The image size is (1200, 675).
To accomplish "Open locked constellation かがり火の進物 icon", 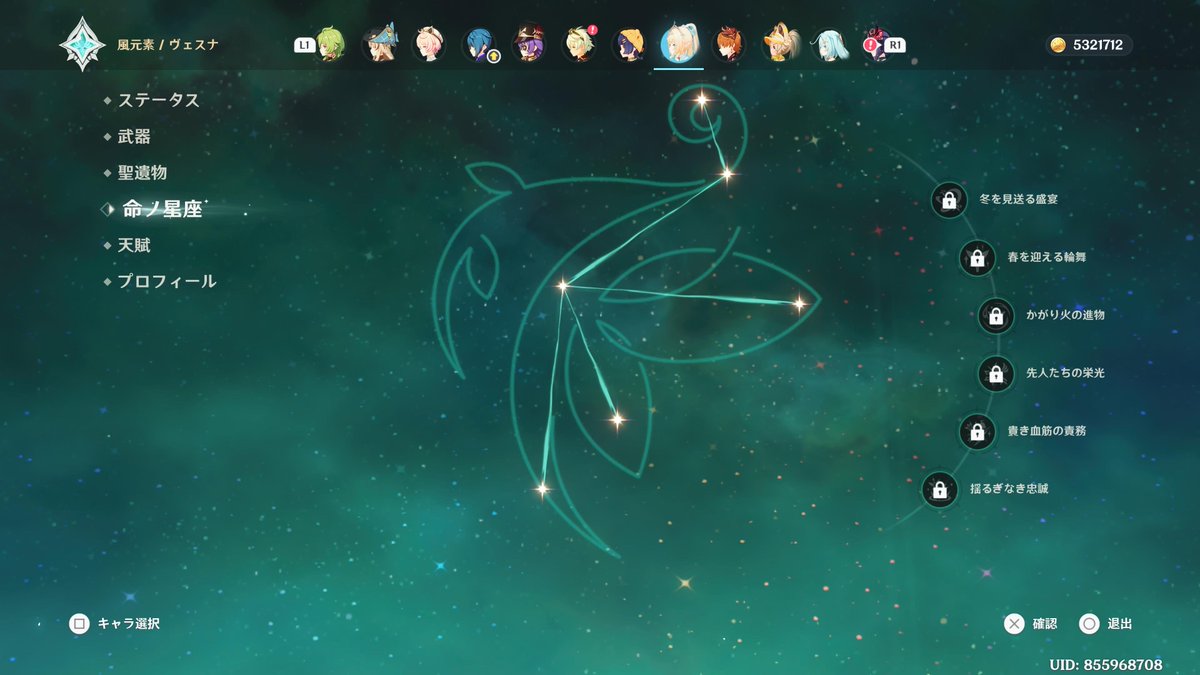I will tap(995, 316).
